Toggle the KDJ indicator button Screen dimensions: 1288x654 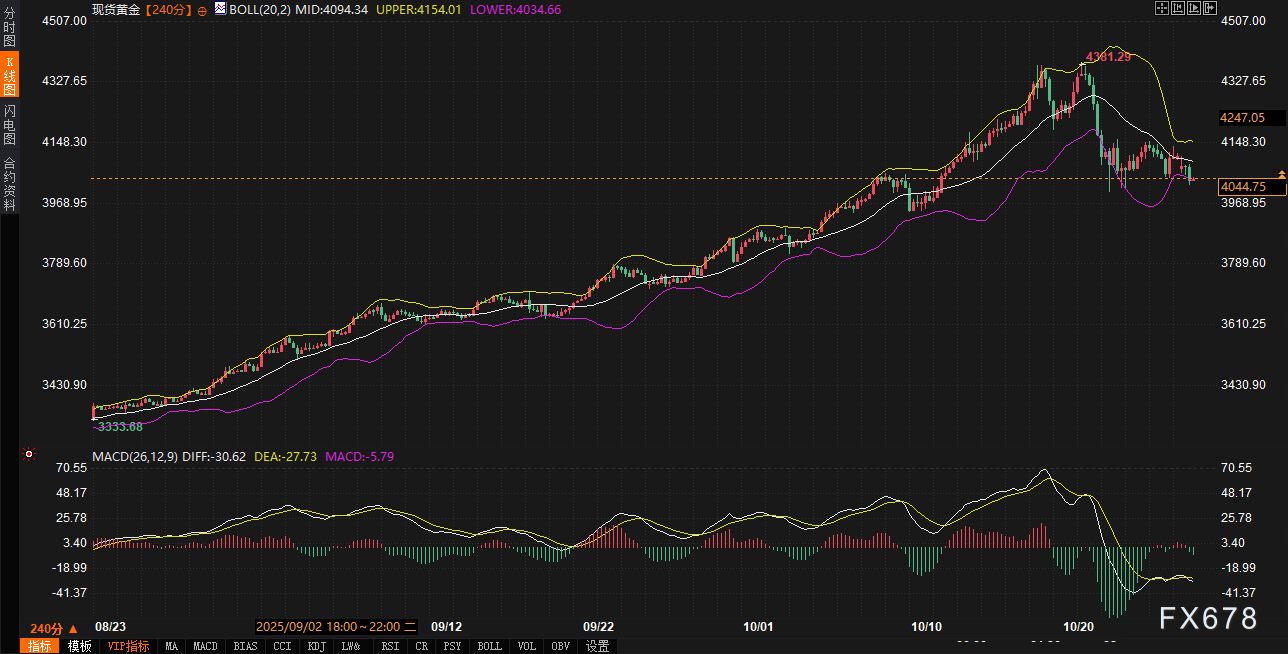pyautogui.click(x=317, y=646)
